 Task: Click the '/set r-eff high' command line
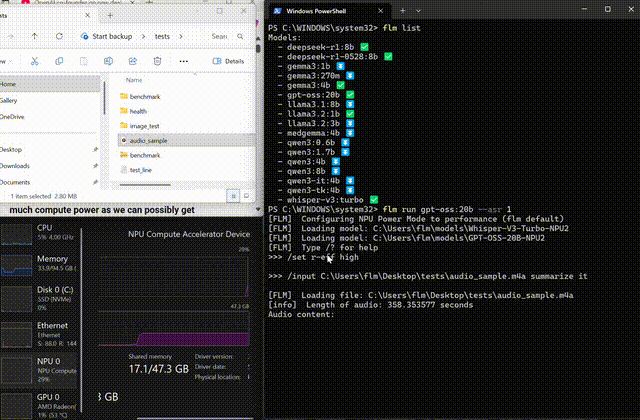pos(313,257)
